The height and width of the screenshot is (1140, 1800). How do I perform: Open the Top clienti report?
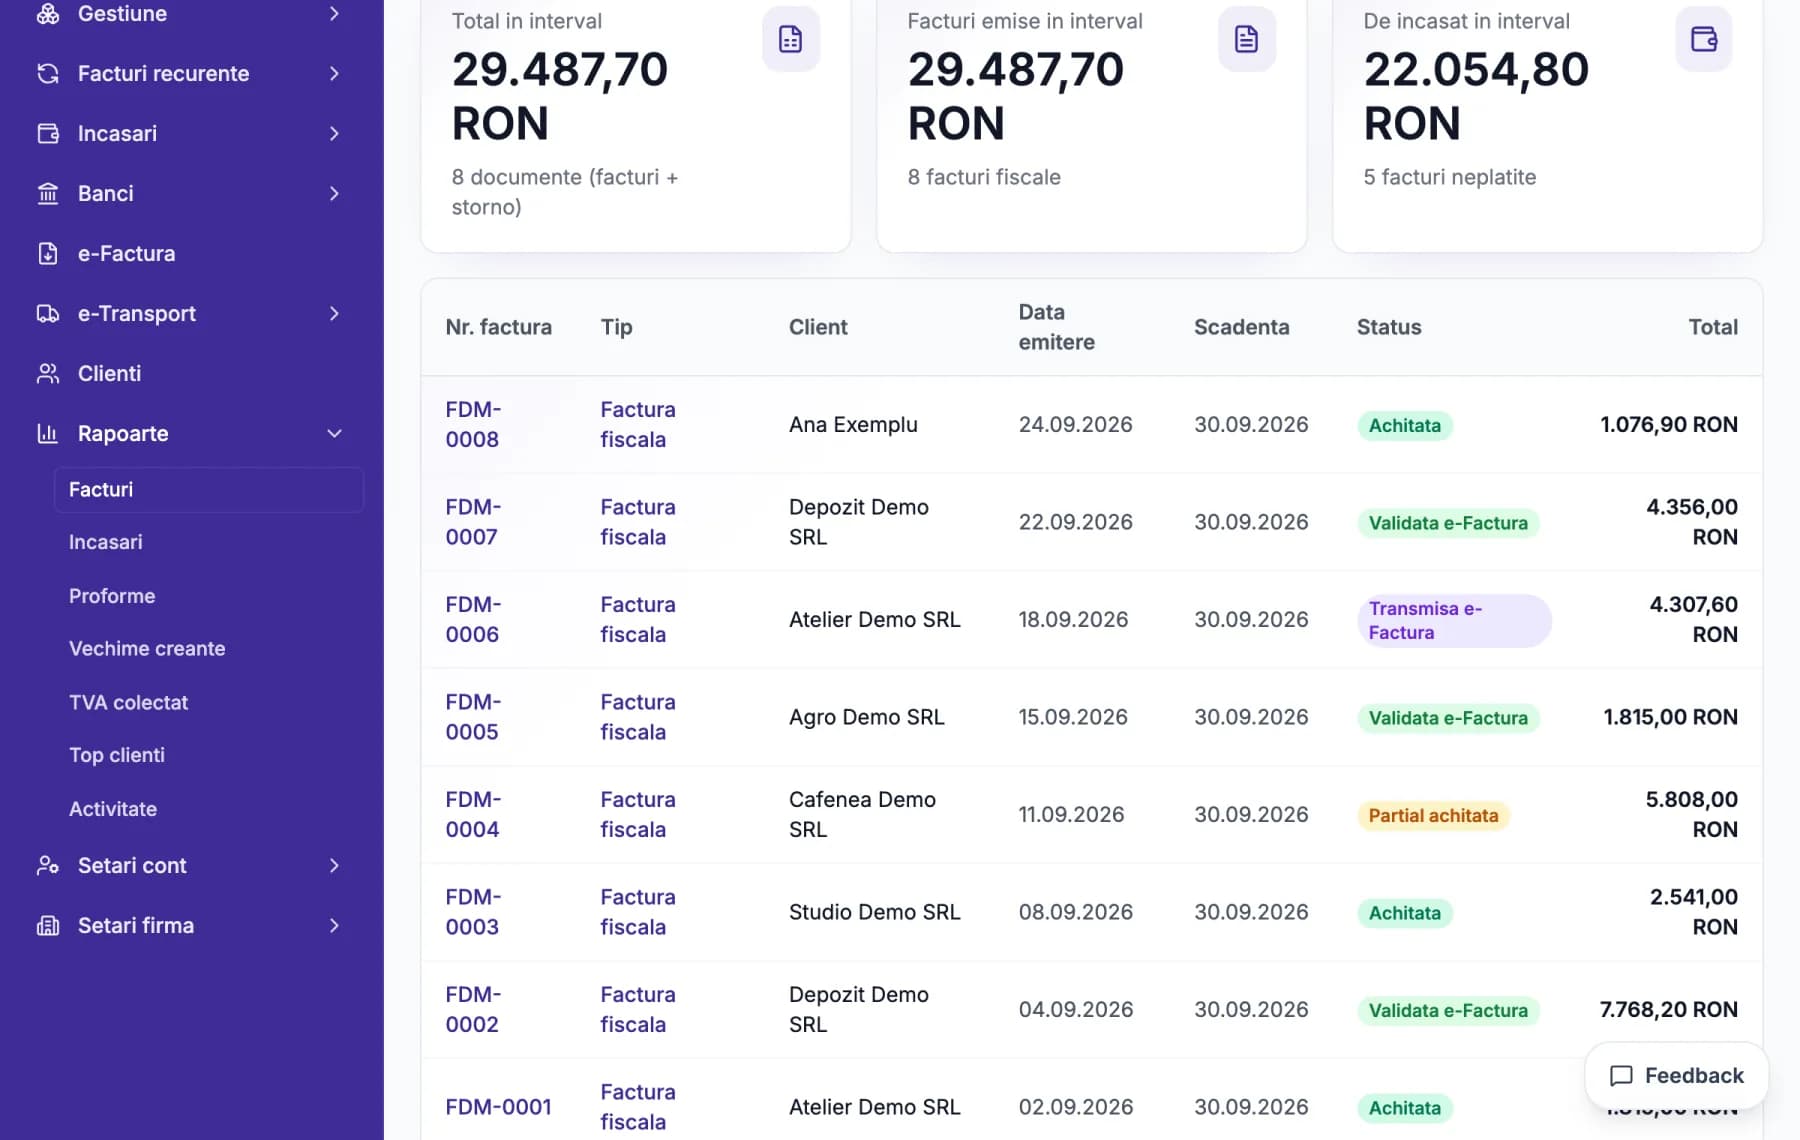click(x=117, y=756)
